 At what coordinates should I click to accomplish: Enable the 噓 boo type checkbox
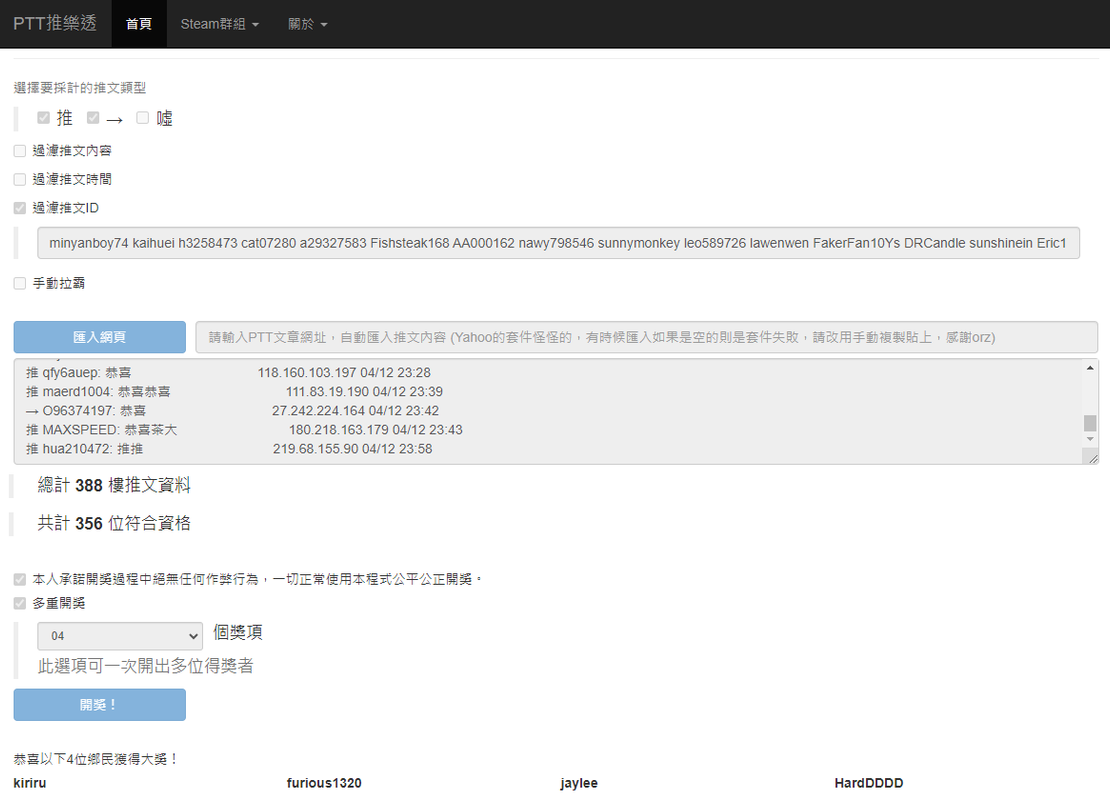click(142, 118)
